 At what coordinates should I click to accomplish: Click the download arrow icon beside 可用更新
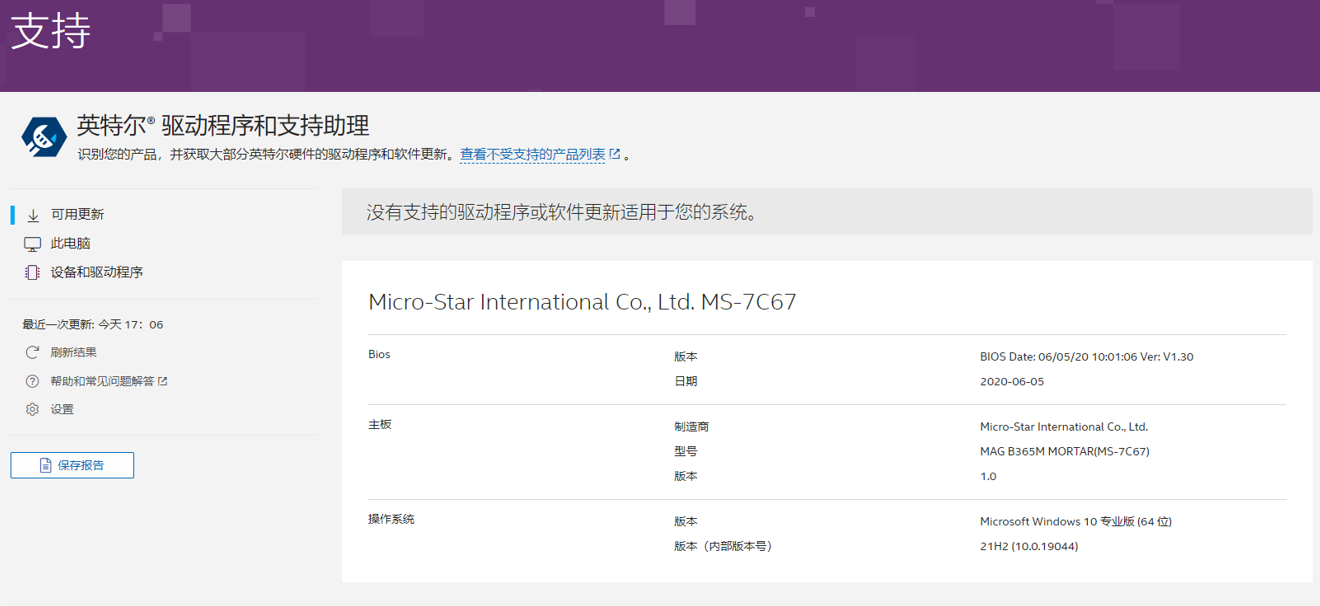pos(33,215)
